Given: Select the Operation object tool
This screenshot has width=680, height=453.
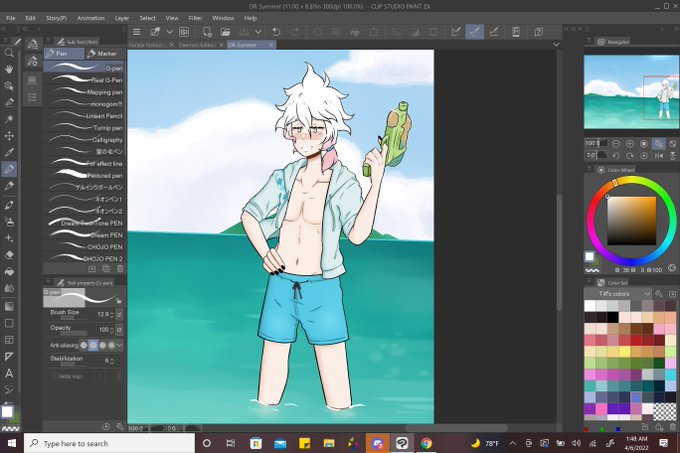Looking at the screenshot, I should [x=9, y=86].
